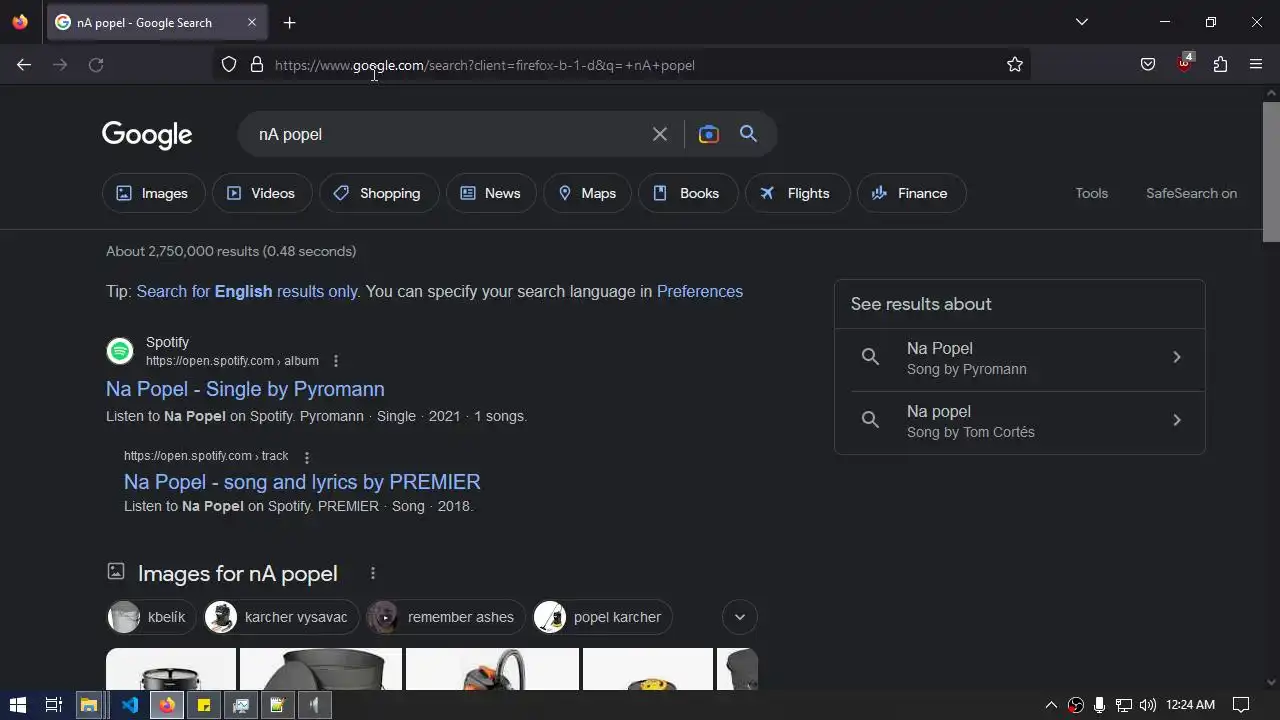Clear the search box with X icon
The width and height of the screenshot is (1280, 720).
(x=660, y=134)
